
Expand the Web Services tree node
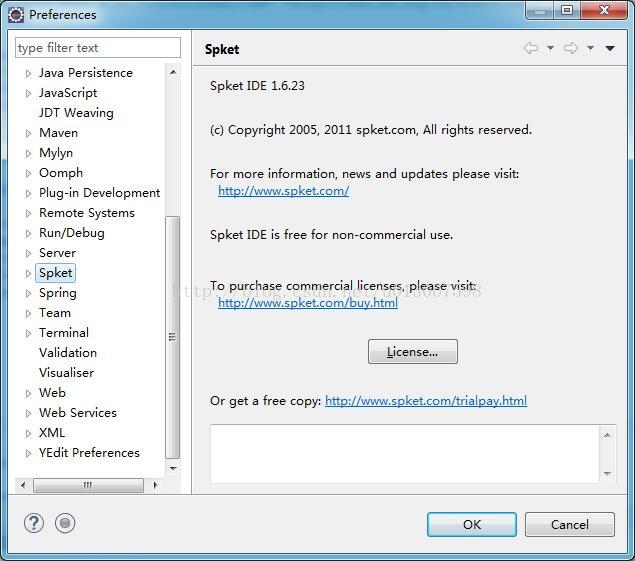[x=28, y=413]
